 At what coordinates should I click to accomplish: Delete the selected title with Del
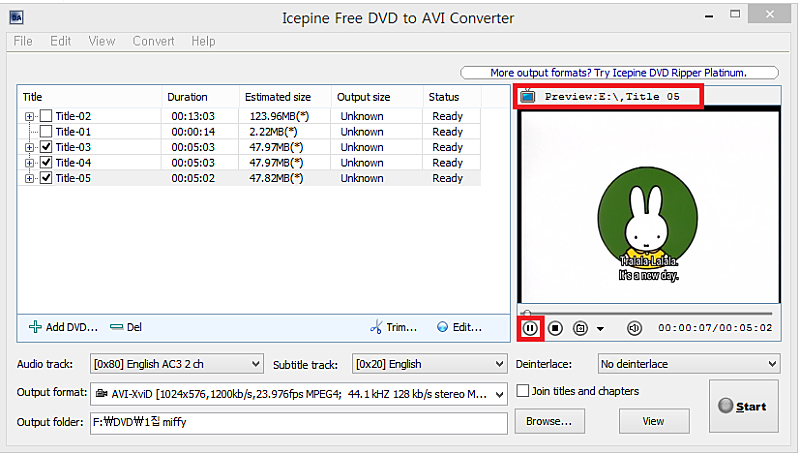[126, 327]
